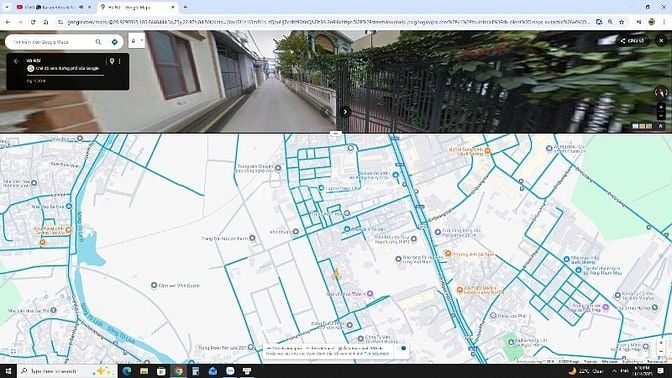Click the browser home button
672x378 pixels.
(x=46, y=22)
